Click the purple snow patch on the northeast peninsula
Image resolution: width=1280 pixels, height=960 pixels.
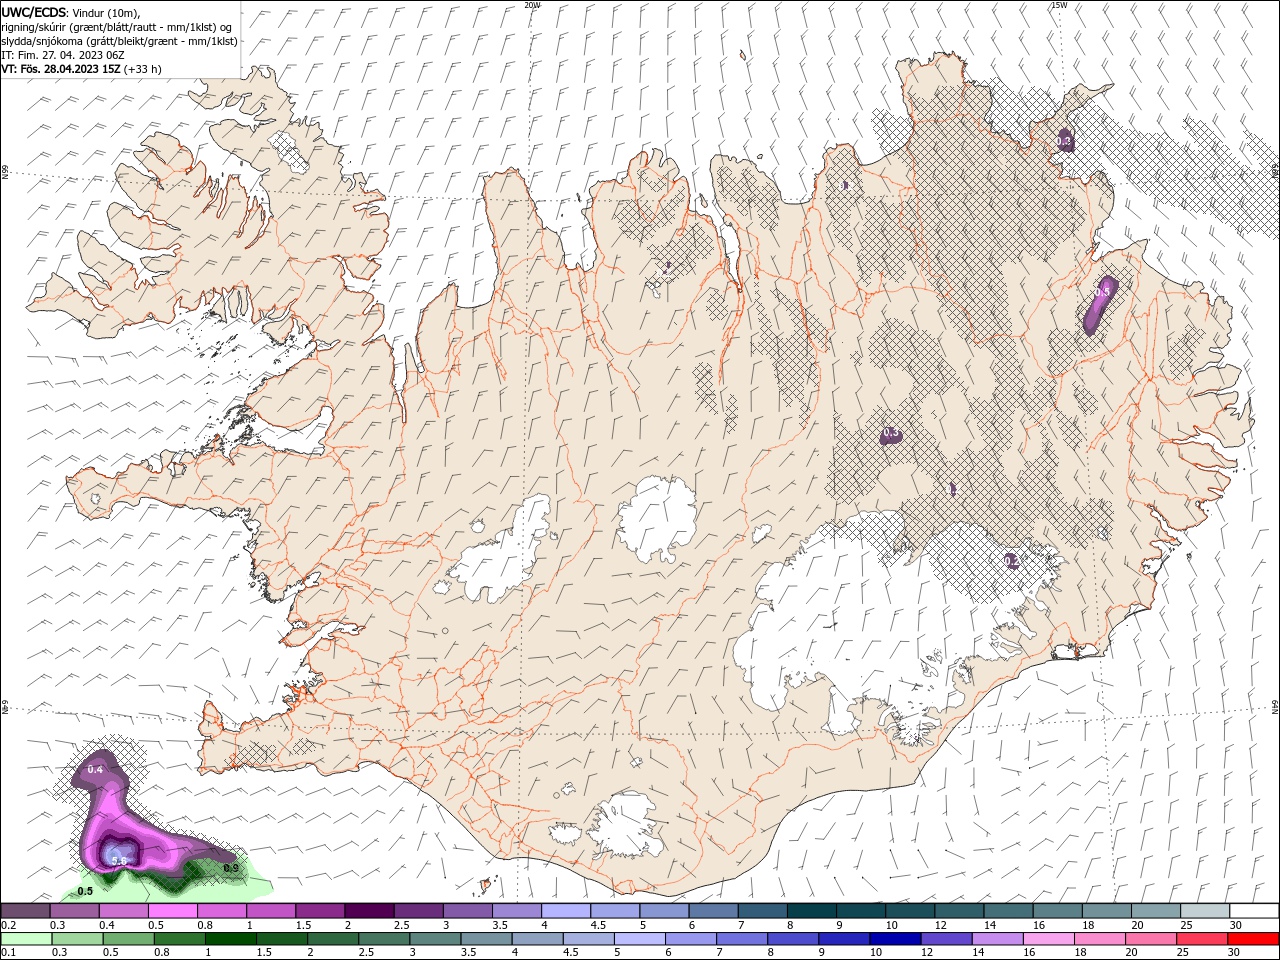[1064, 140]
